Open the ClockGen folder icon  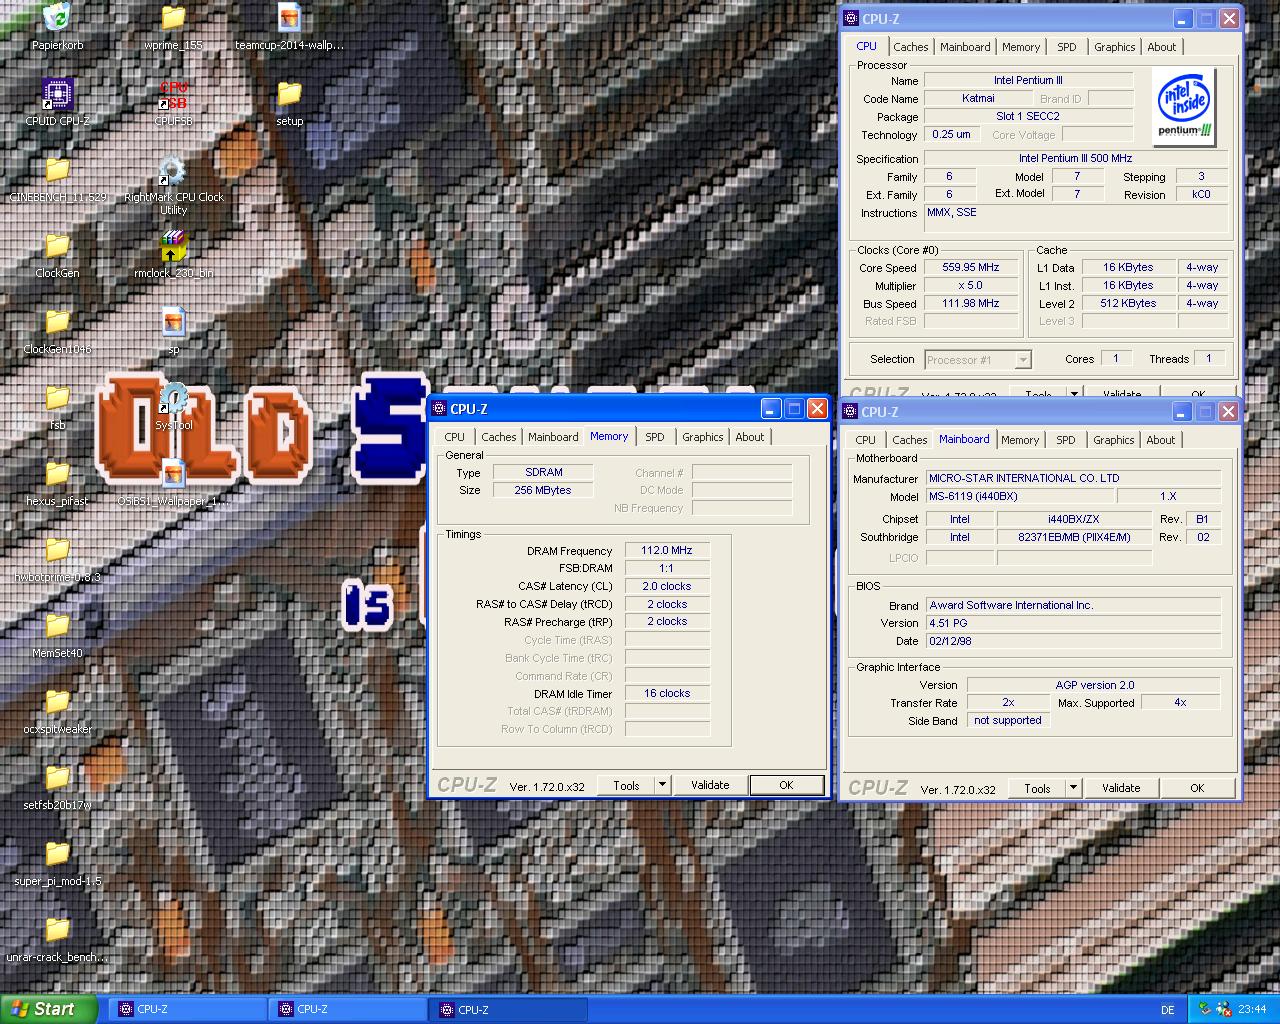click(x=57, y=246)
